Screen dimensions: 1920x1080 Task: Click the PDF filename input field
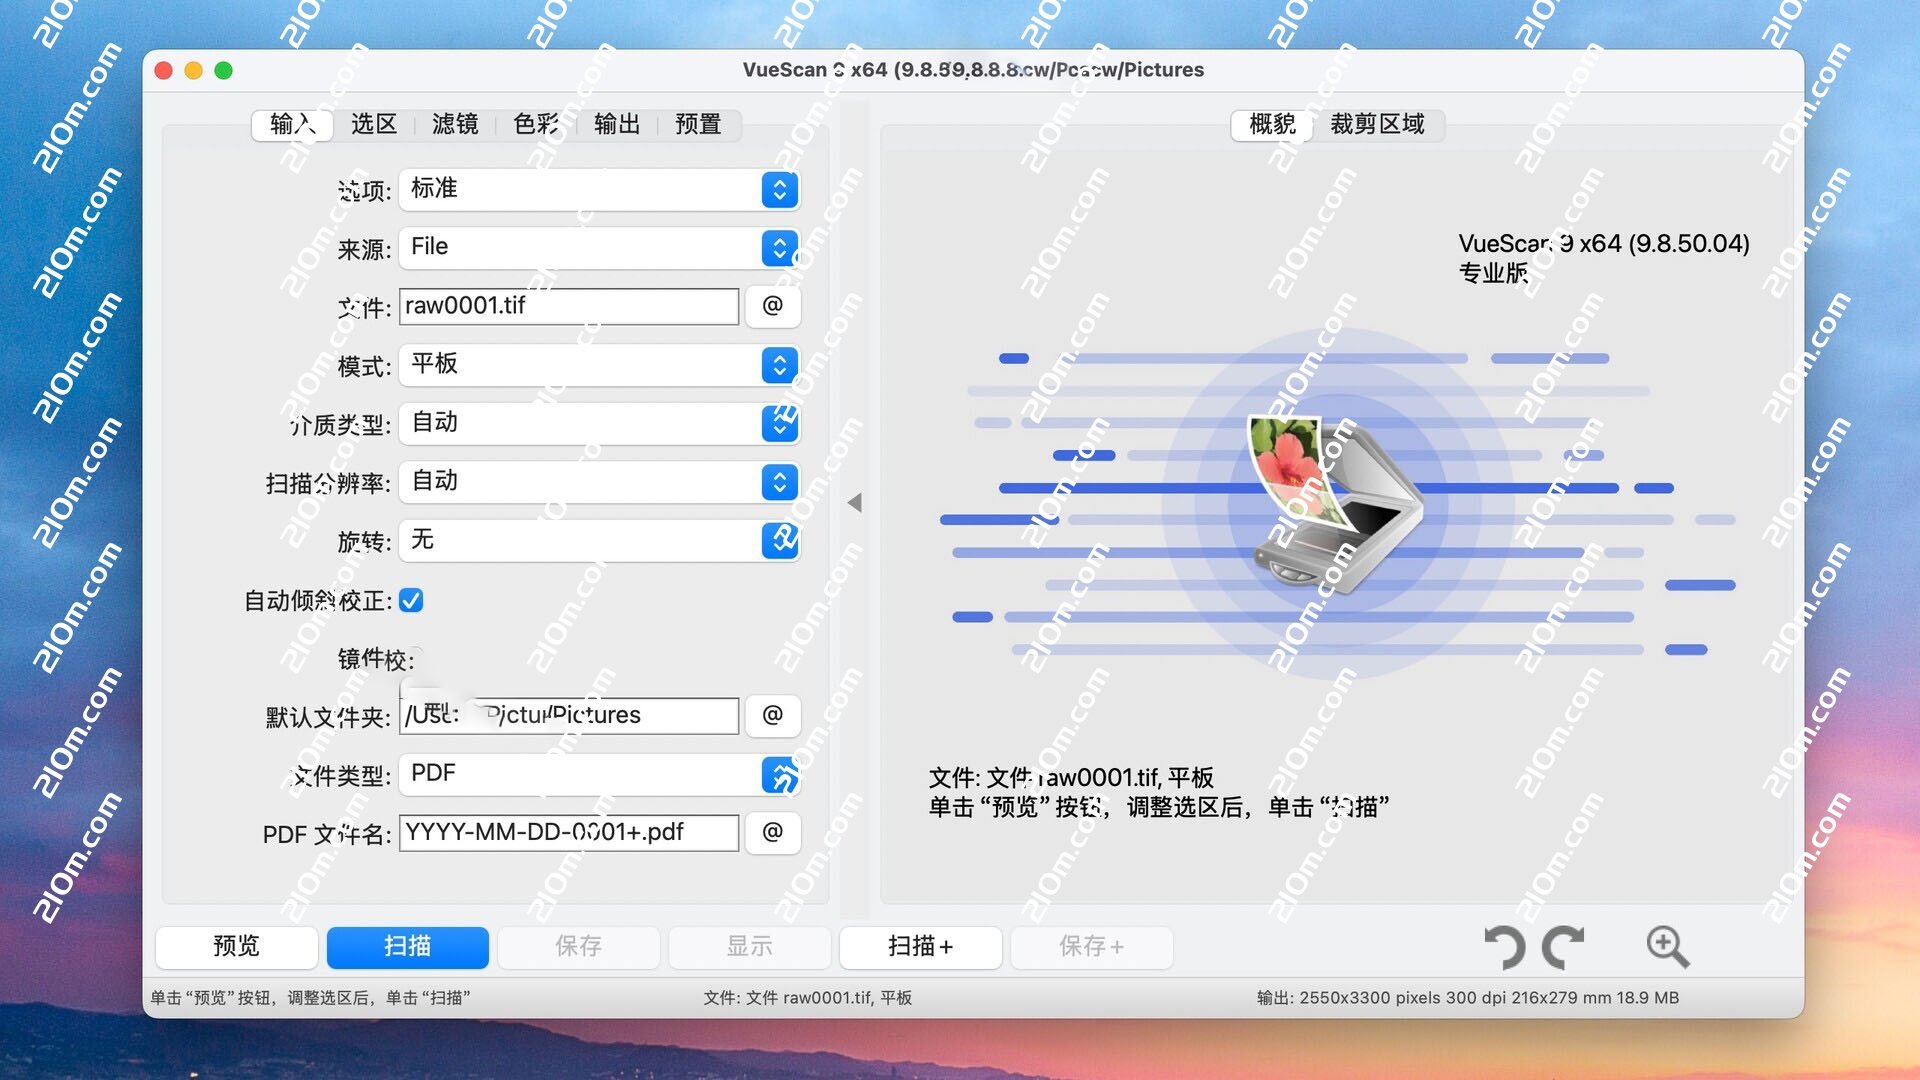[x=568, y=833]
